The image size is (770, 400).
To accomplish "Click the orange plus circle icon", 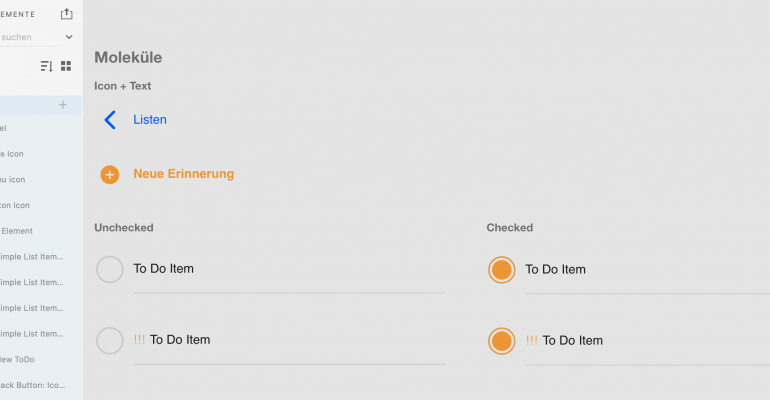I will point(110,174).
